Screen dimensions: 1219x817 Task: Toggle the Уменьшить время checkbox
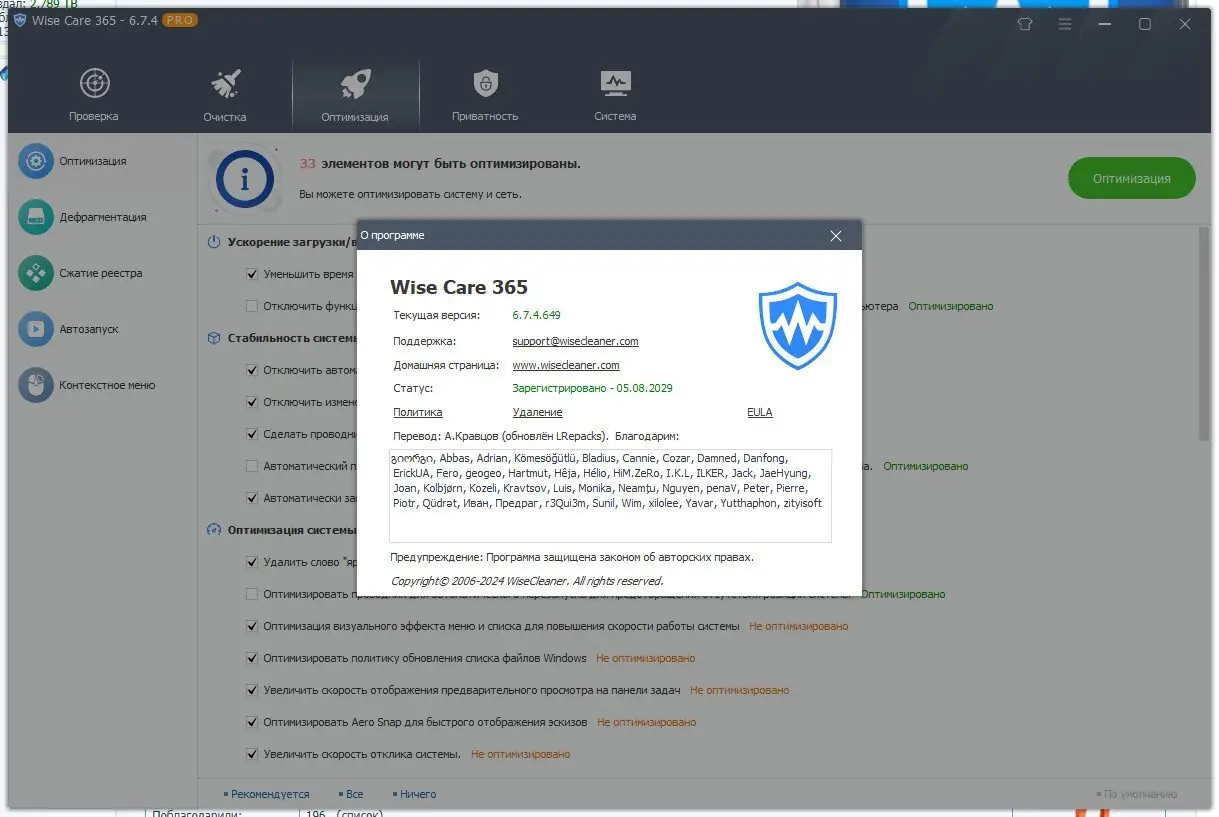(252, 274)
